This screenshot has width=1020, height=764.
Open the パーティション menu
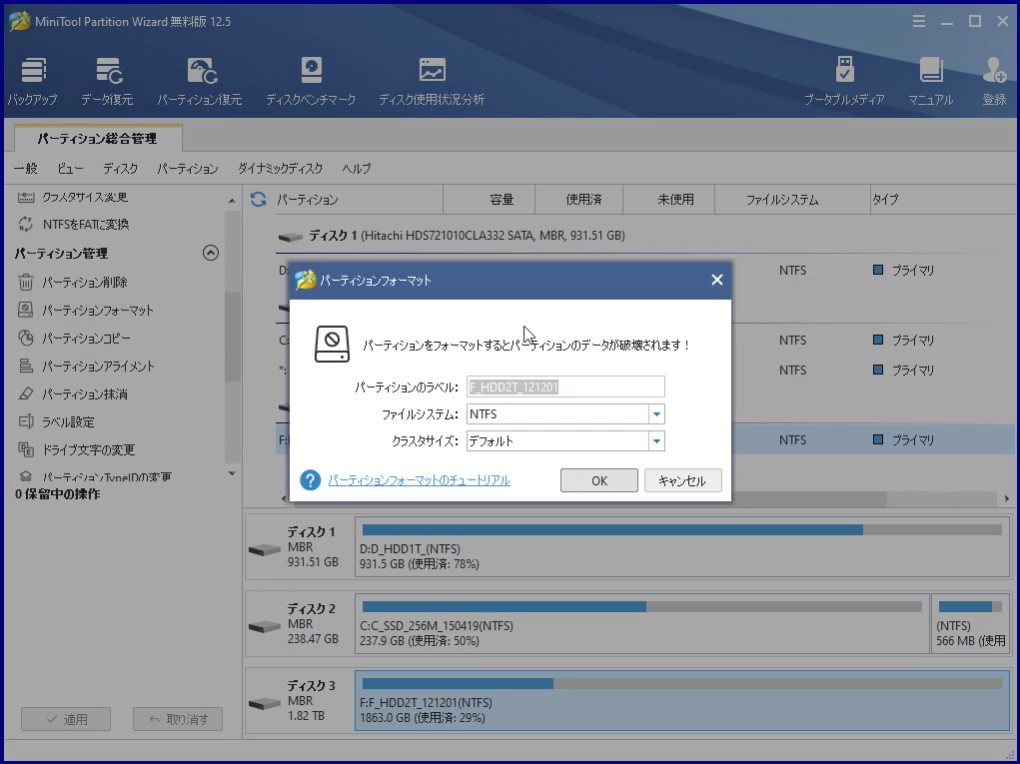click(187, 169)
